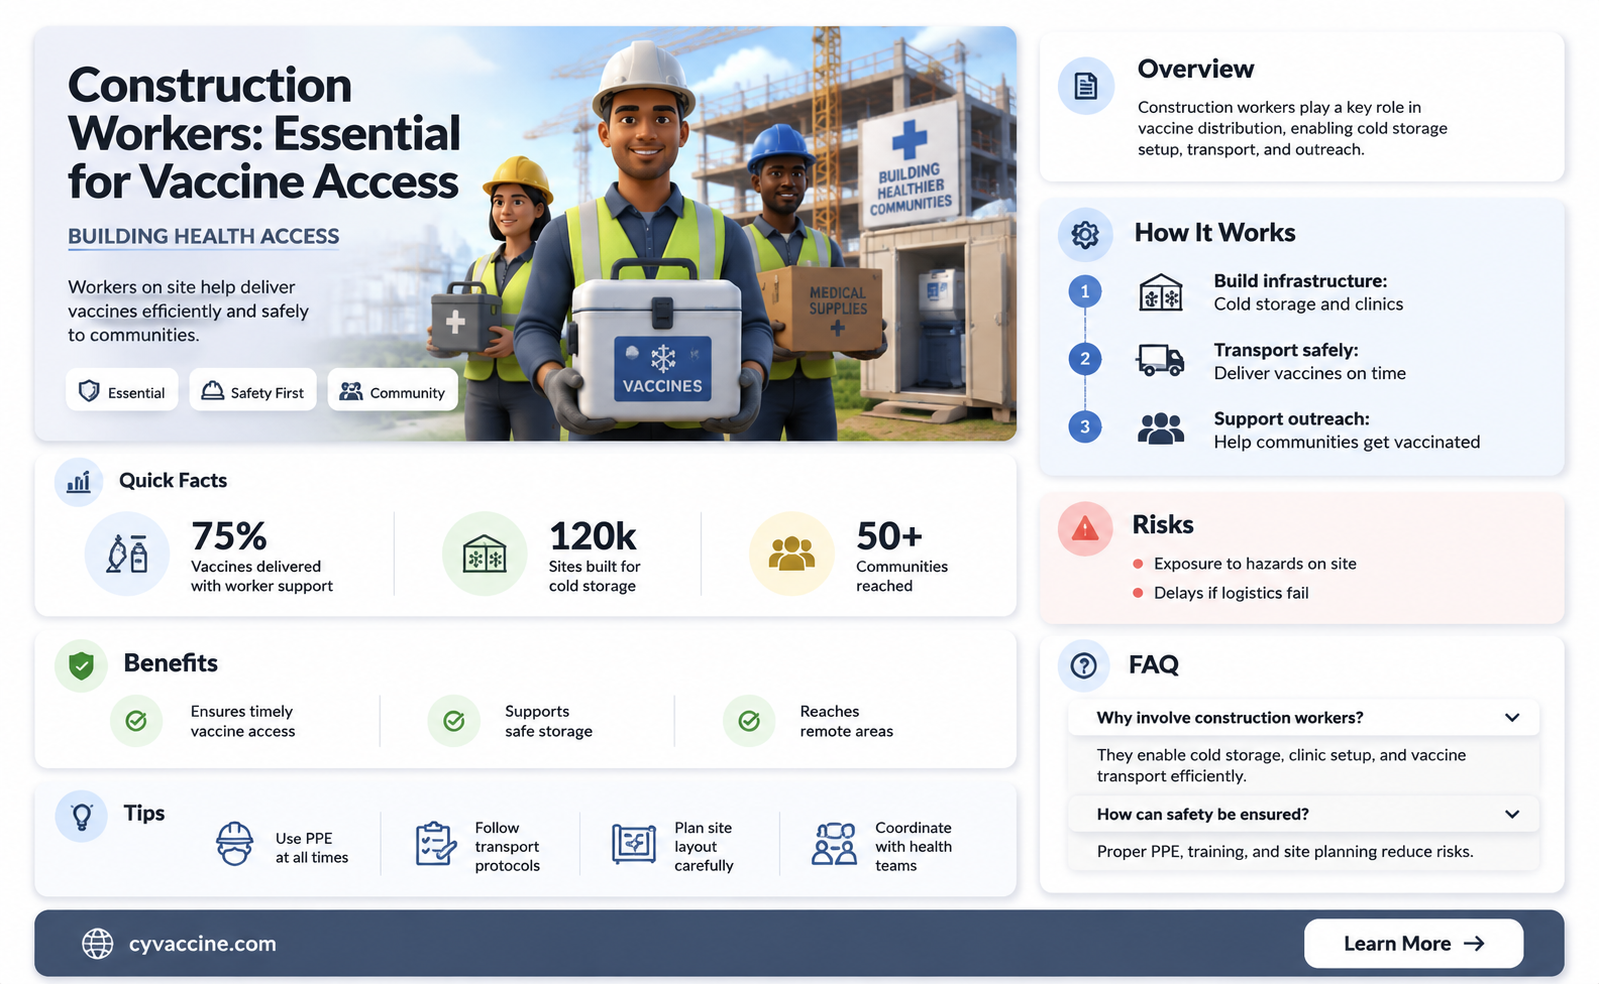Click the Ensures timely vaccine access benefit text
Screen dimensions: 1599x984
[243, 721]
